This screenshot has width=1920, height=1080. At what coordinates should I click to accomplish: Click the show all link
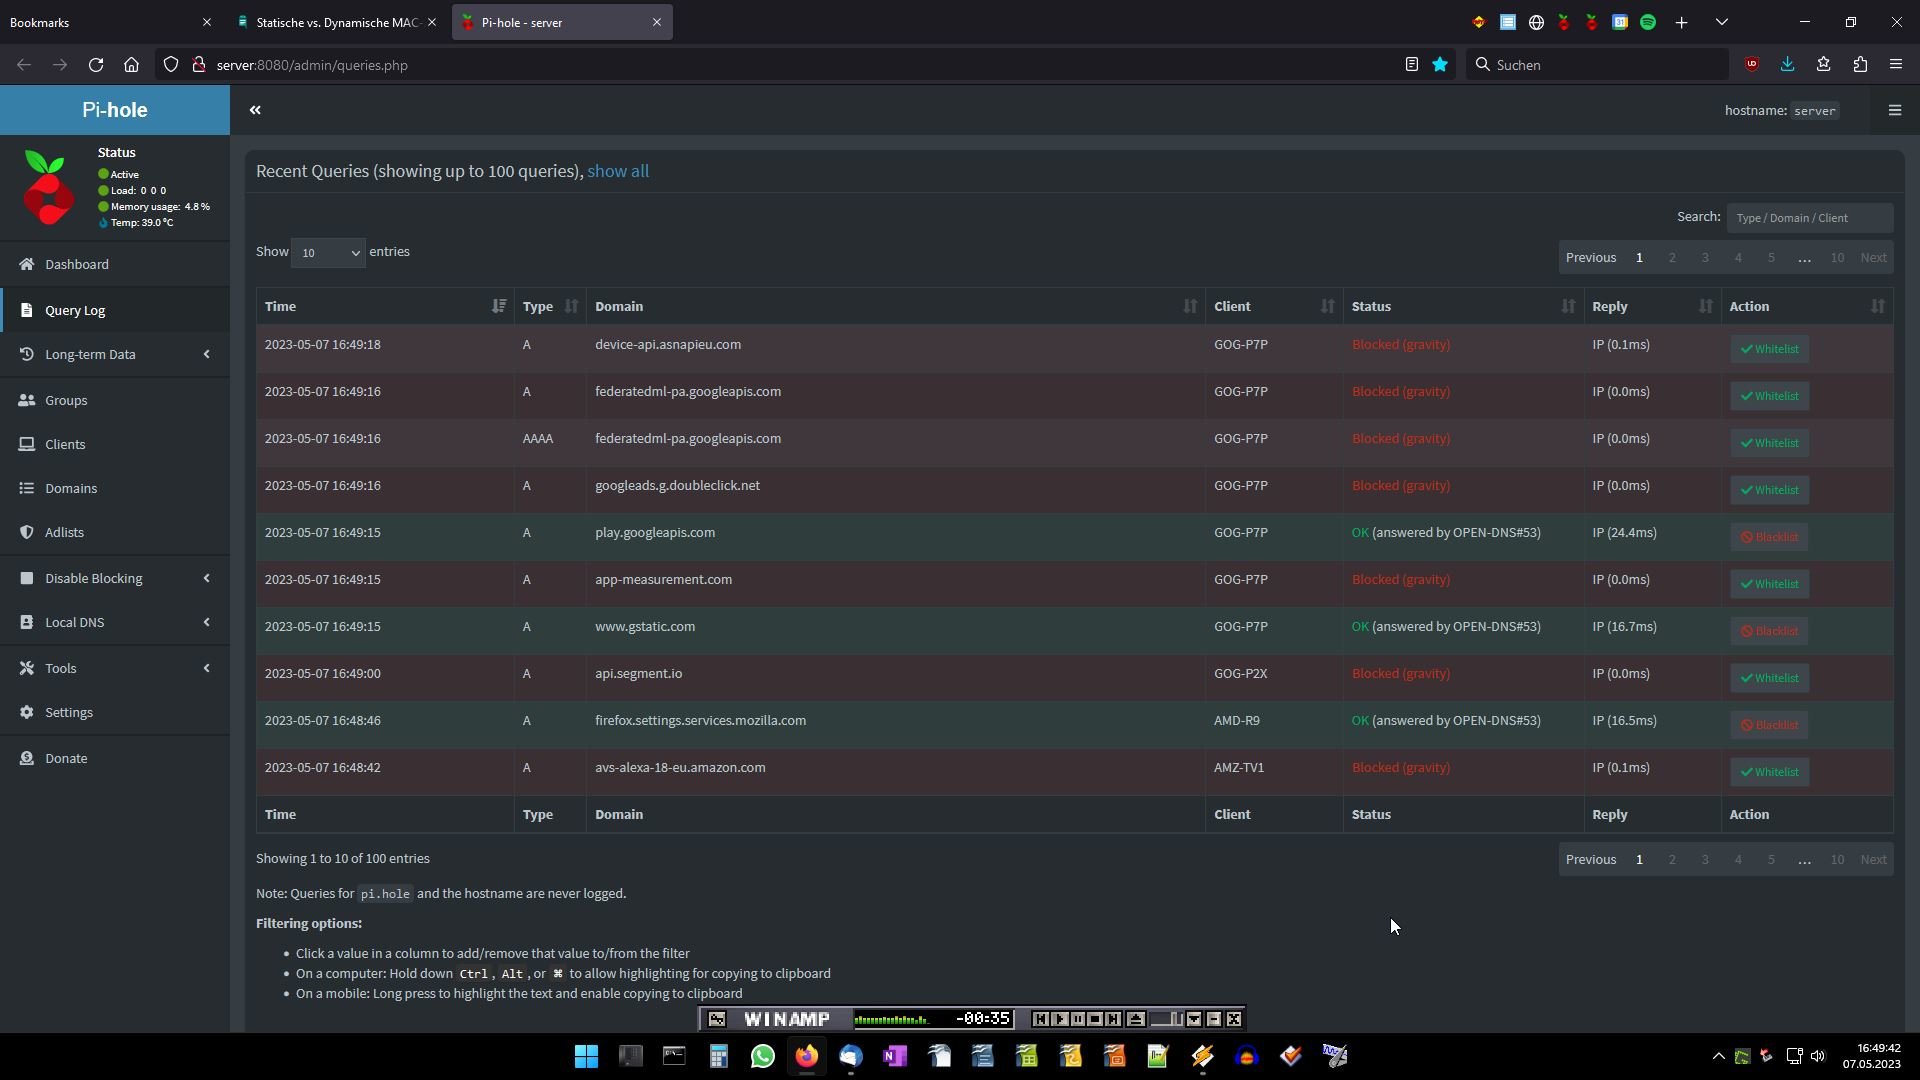point(618,171)
